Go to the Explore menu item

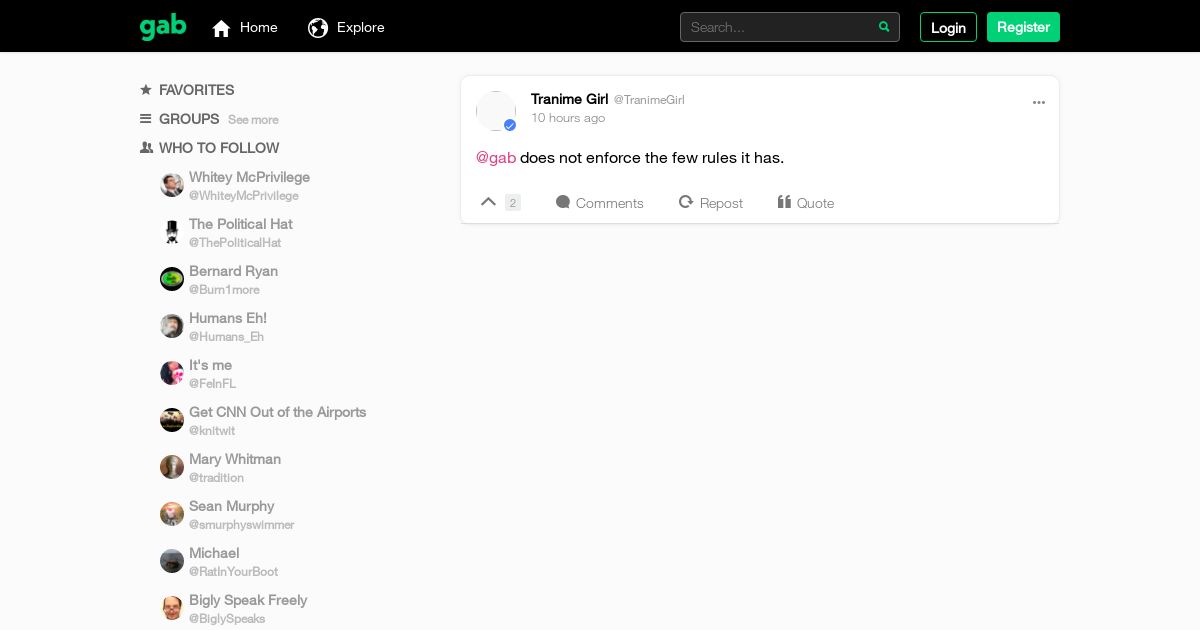(346, 27)
